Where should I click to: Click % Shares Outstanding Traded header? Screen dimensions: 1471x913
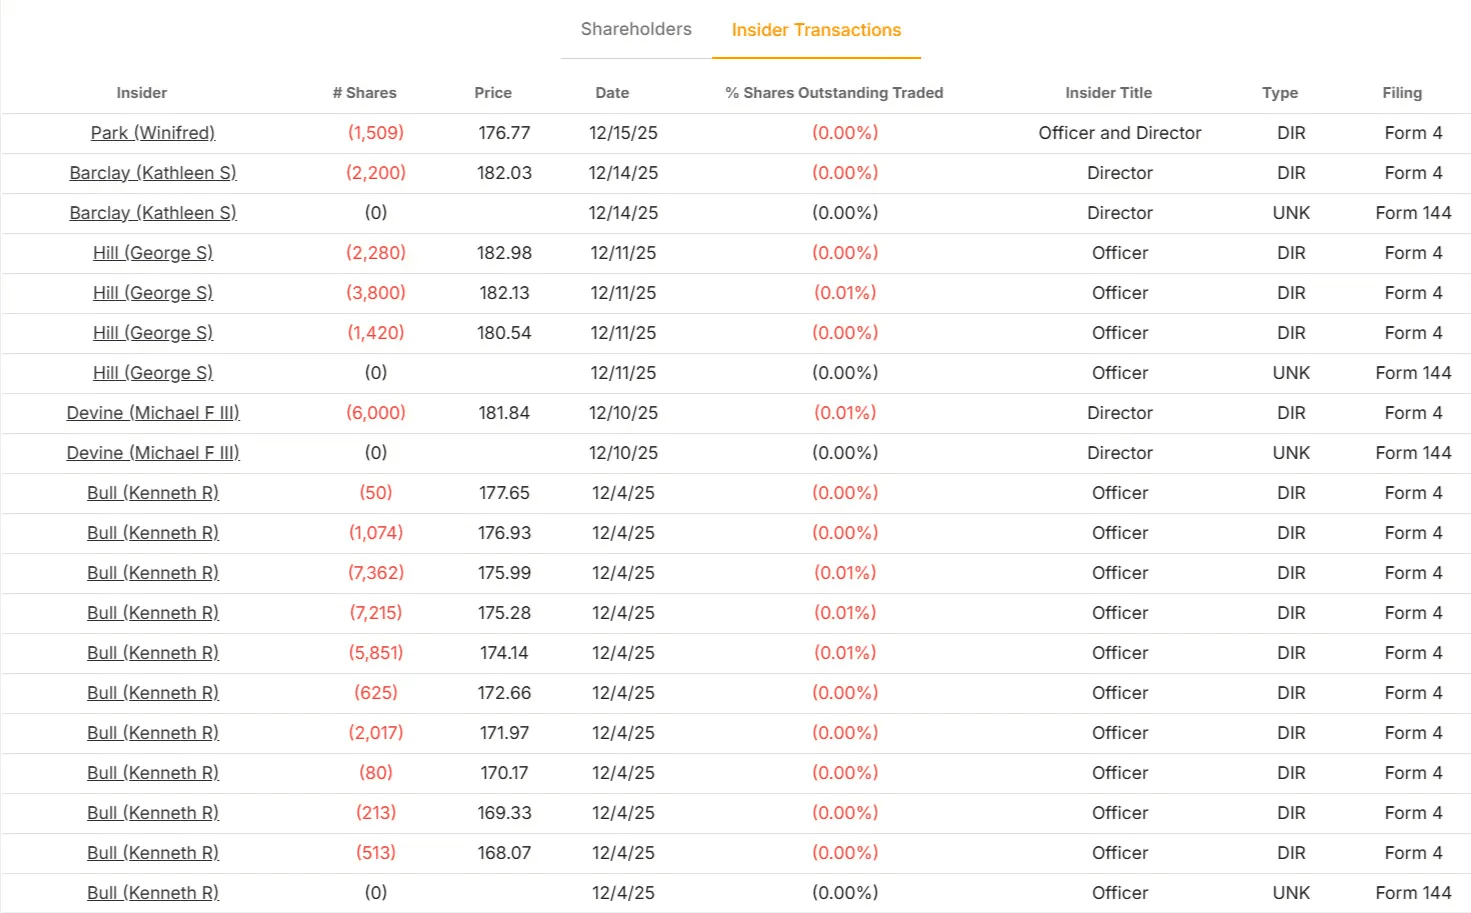click(x=834, y=93)
